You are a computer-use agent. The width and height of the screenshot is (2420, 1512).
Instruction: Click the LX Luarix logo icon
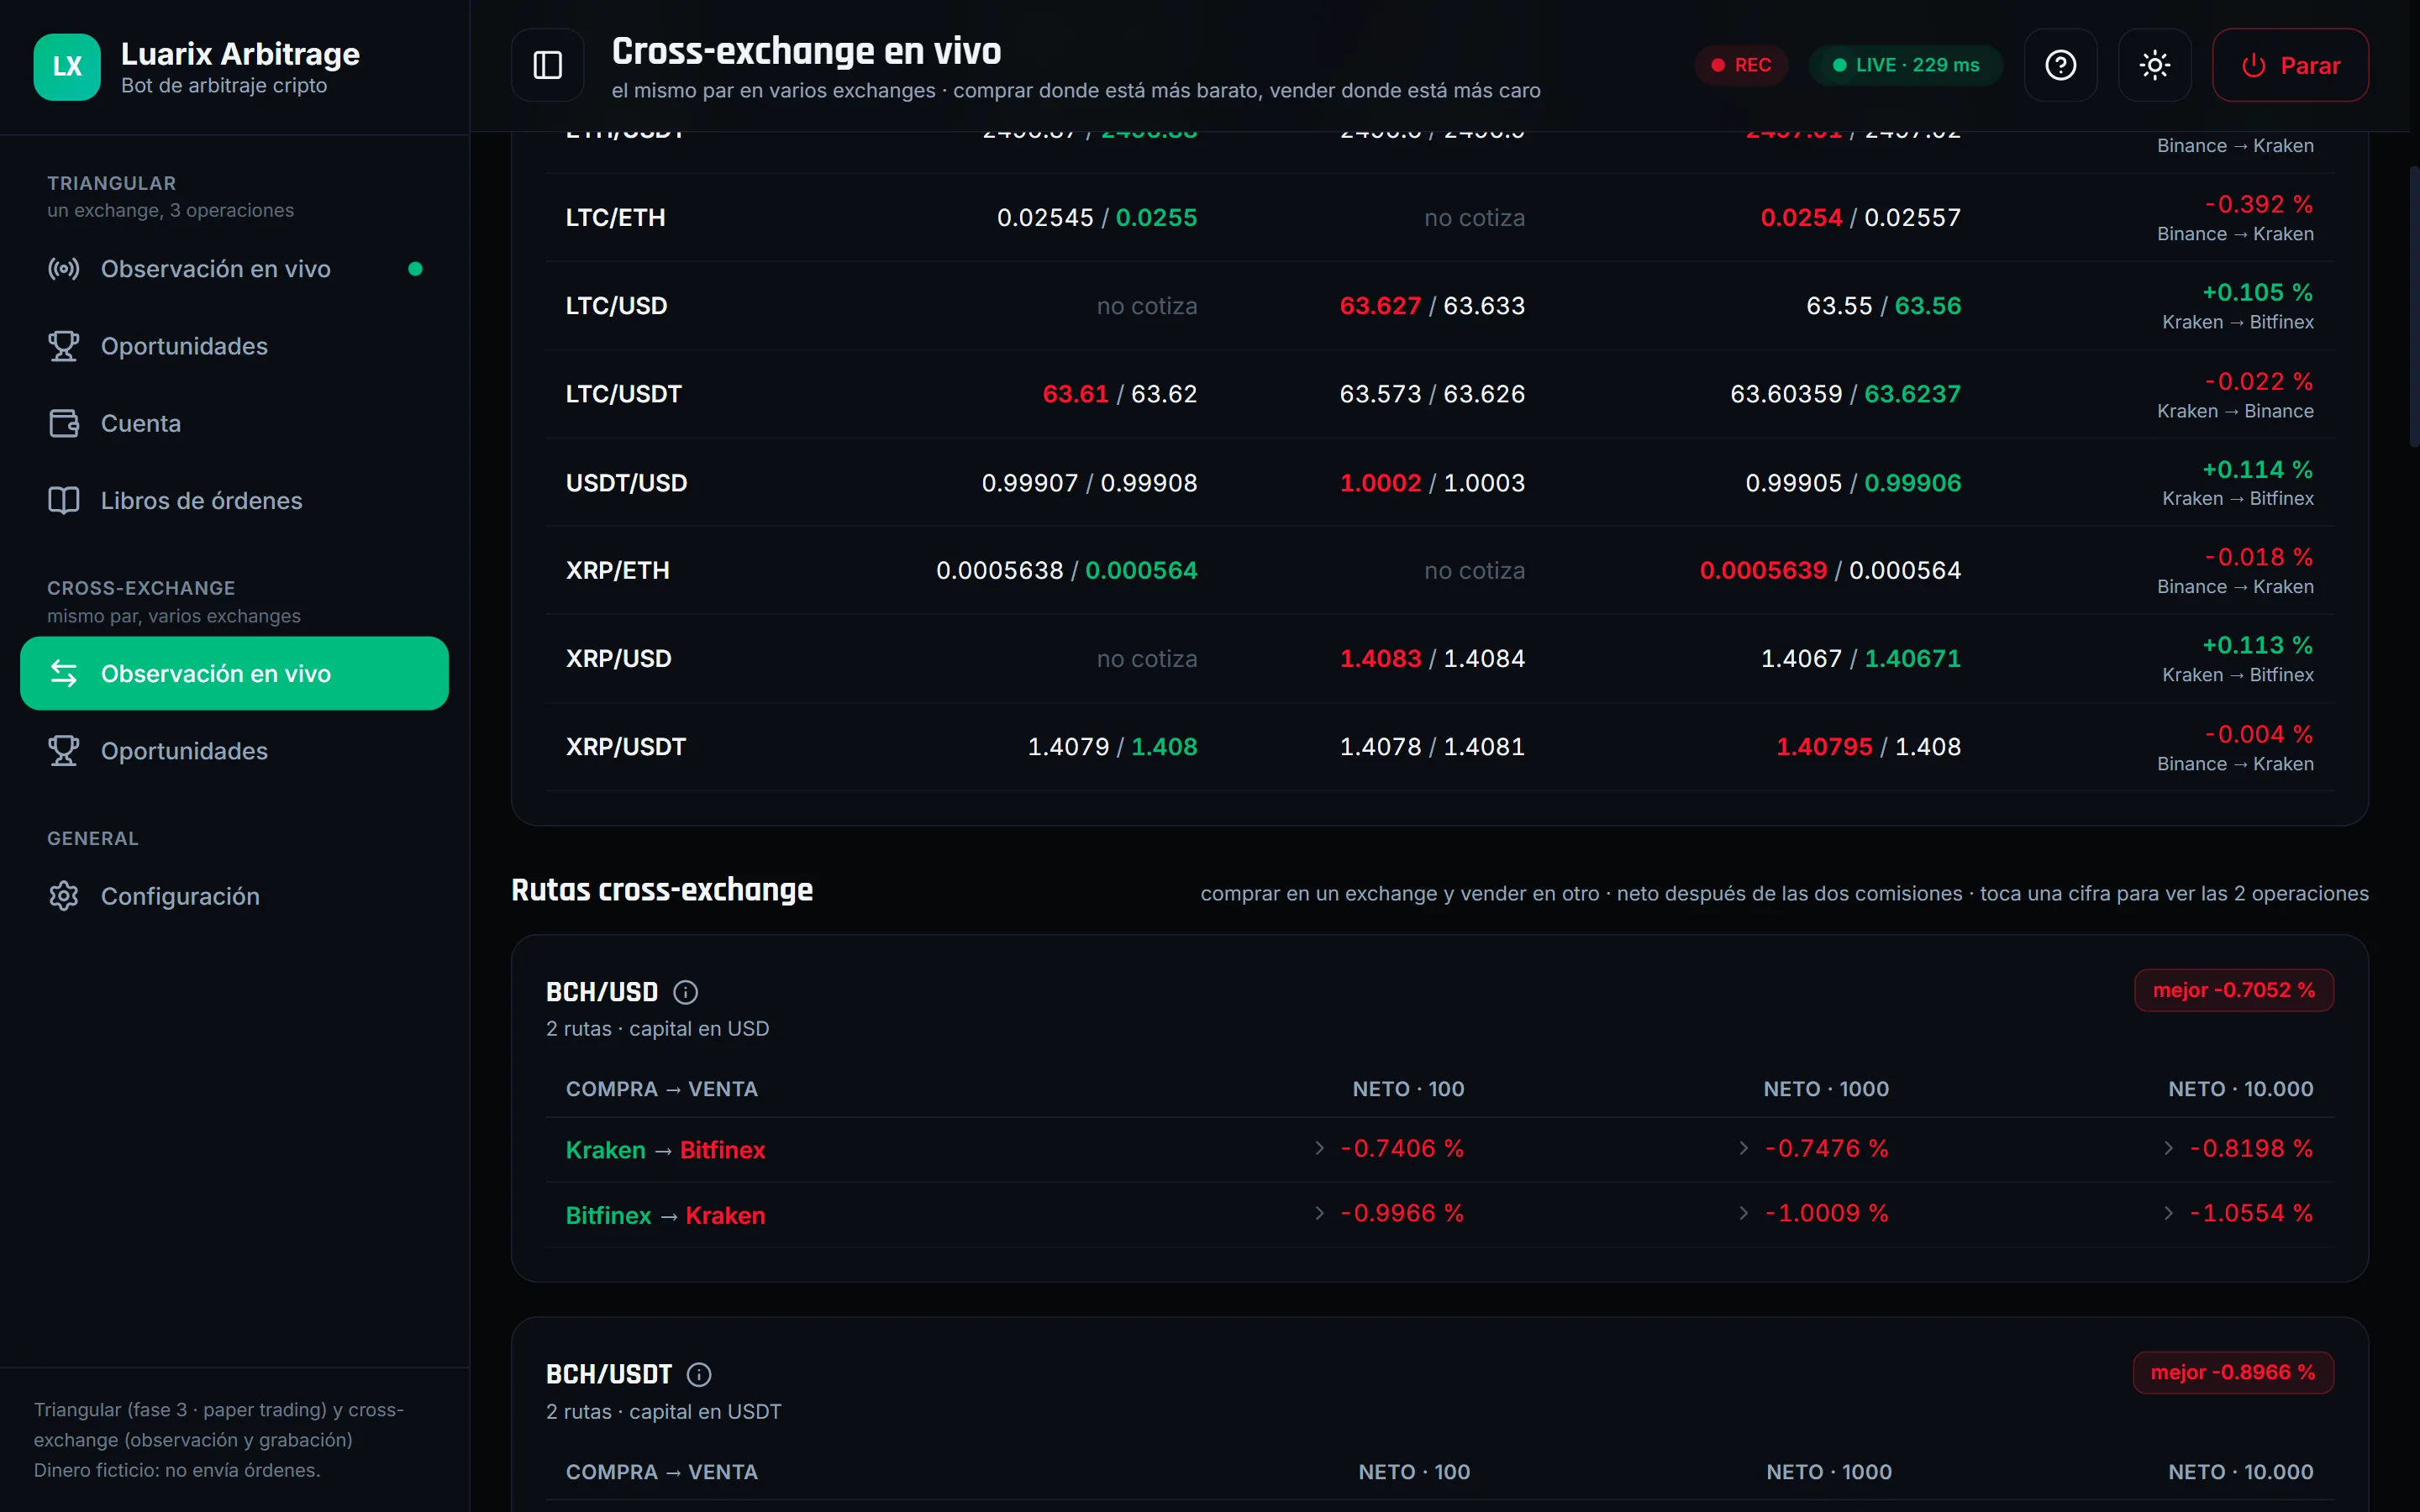(67, 66)
